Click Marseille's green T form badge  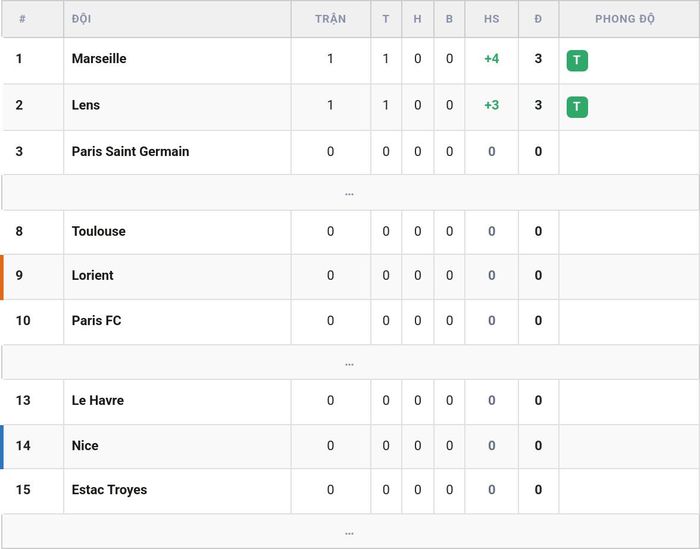(x=577, y=60)
